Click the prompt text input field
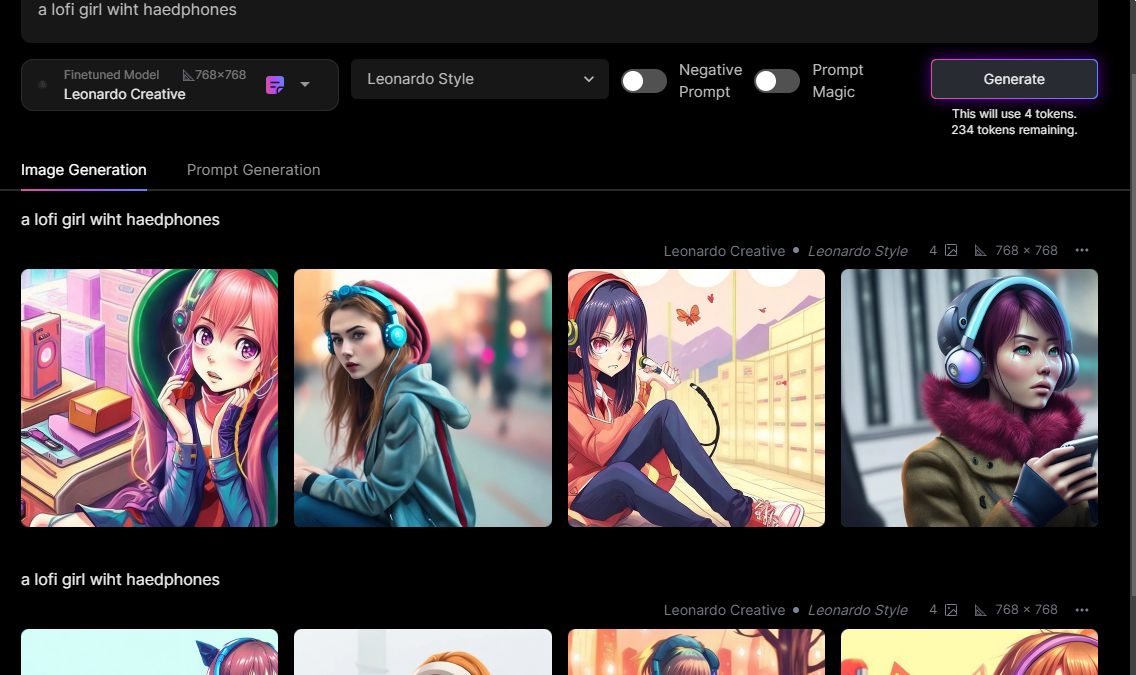Image resolution: width=1136 pixels, height=675 pixels. tap(559, 19)
